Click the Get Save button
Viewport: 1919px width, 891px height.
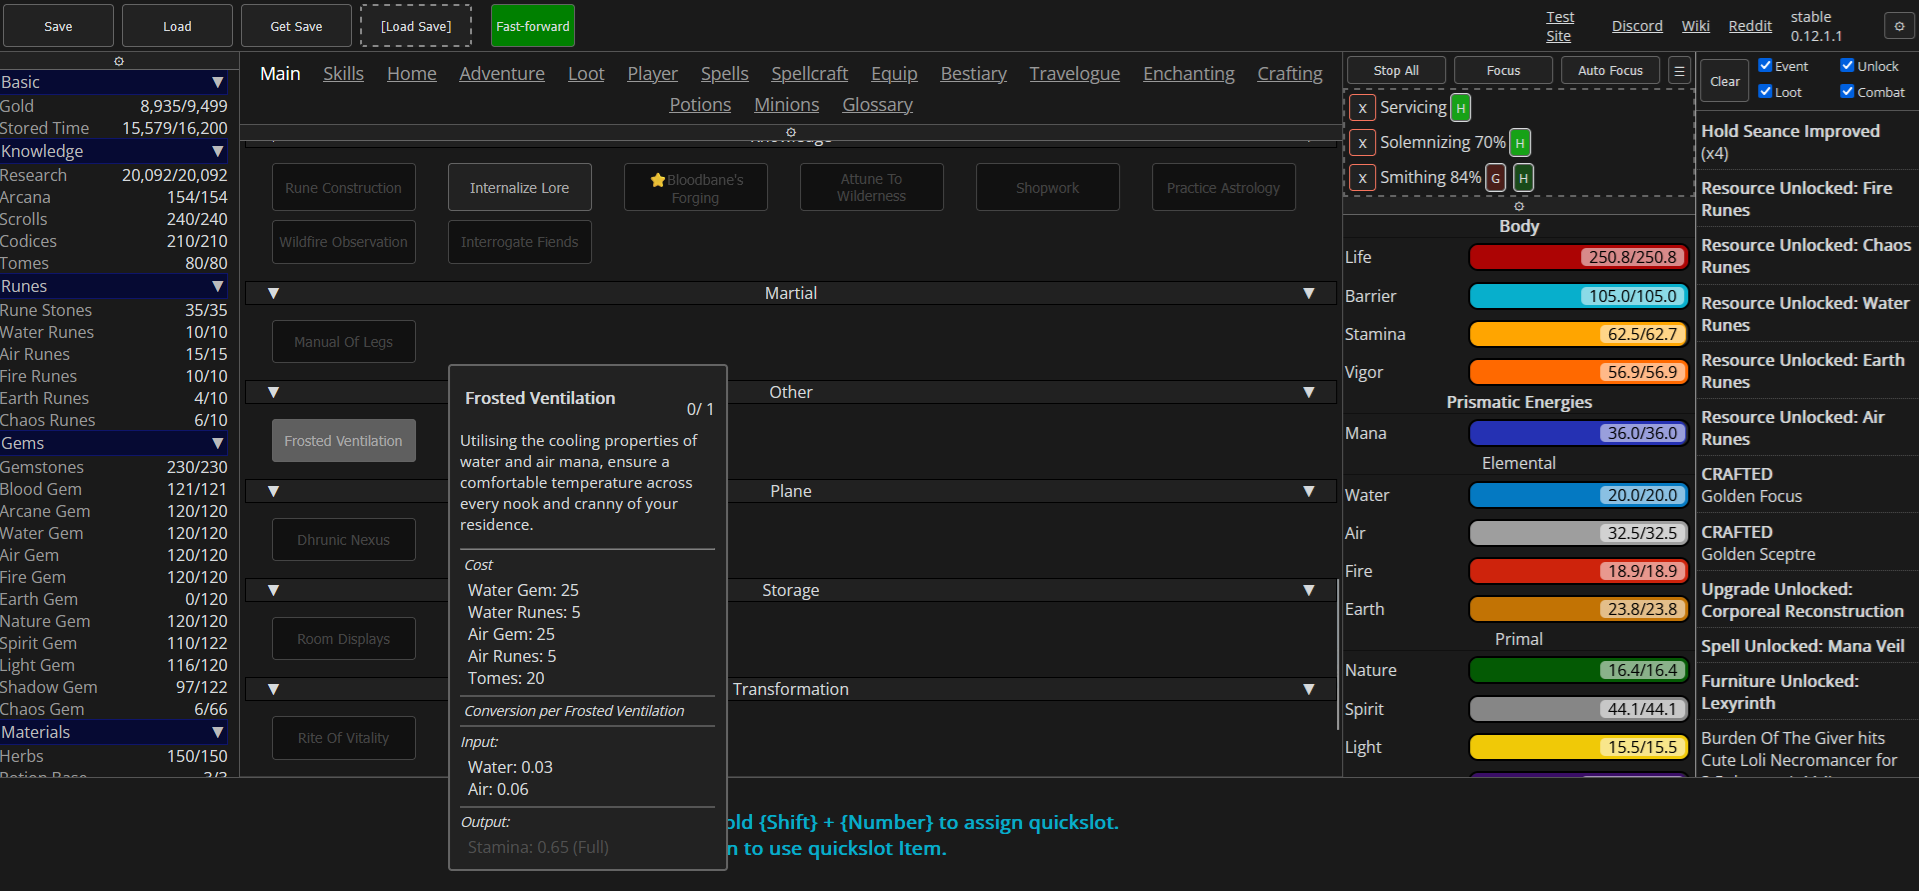(296, 26)
